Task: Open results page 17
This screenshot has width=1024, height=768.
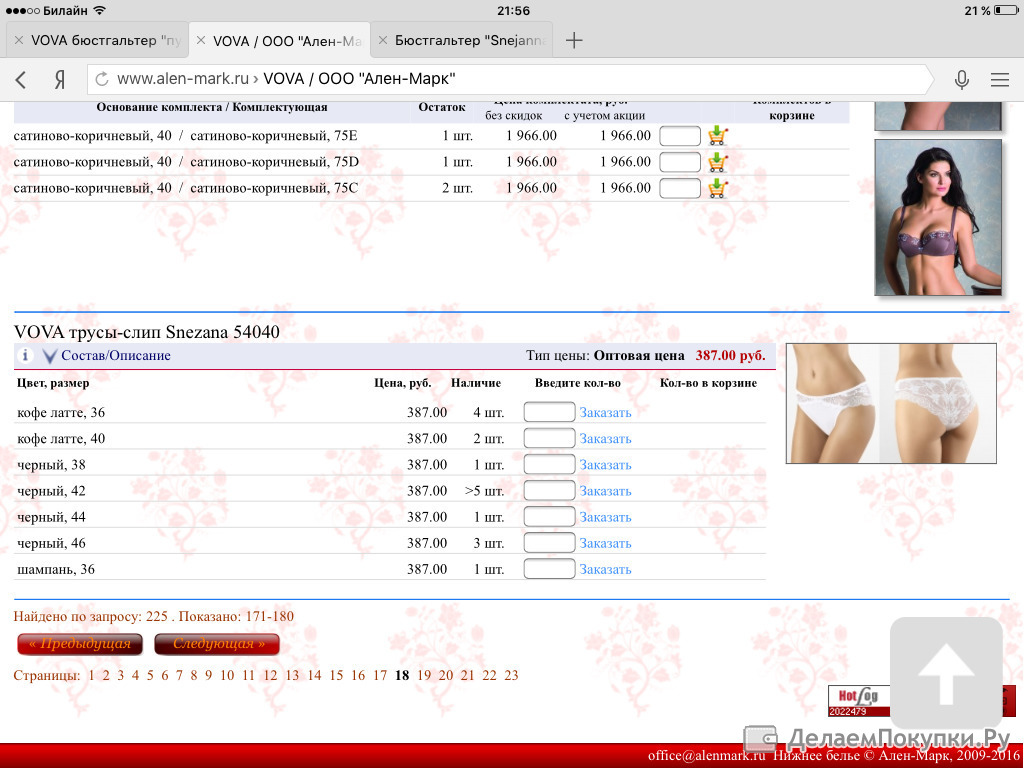Action: click(380, 675)
